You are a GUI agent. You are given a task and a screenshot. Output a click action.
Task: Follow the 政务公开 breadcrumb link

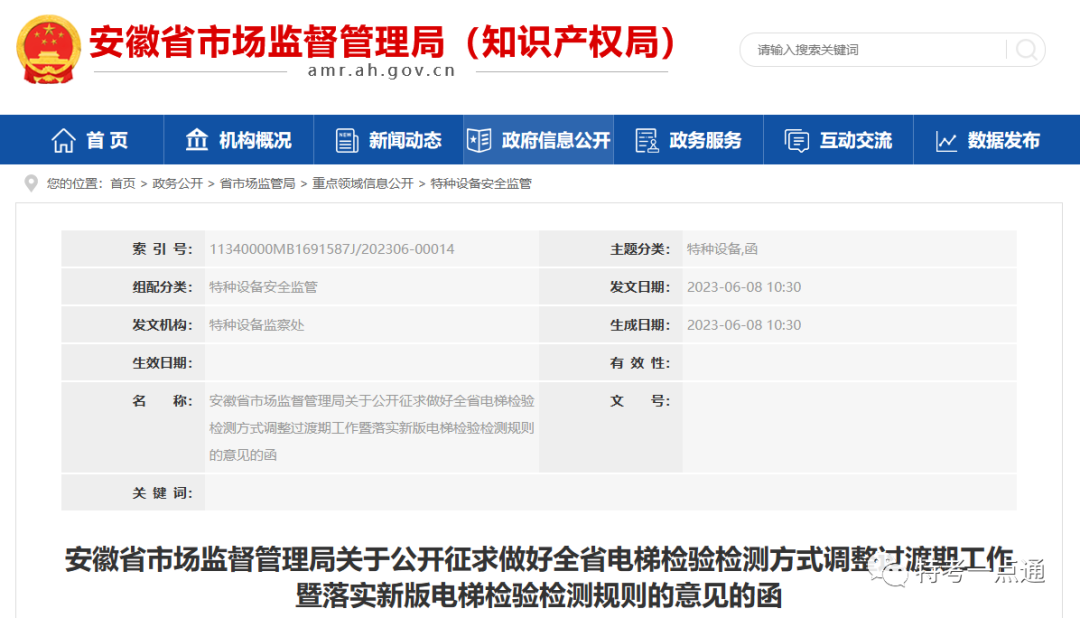(x=177, y=183)
